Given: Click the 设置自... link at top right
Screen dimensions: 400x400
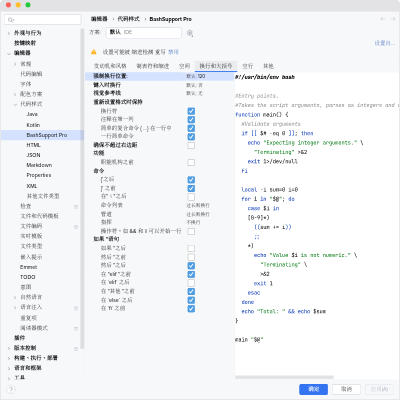Looking at the screenshot, I should pos(385,43).
